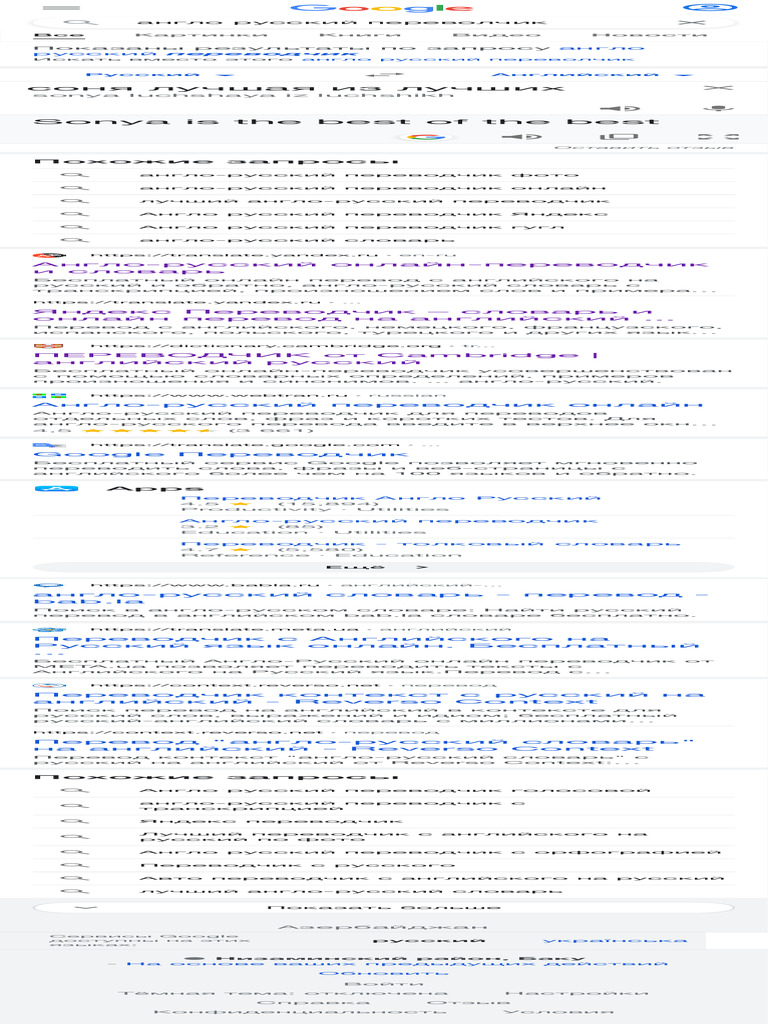
Task: Swap translation languages with the arrows icon
Action: click(x=383, y=74)
